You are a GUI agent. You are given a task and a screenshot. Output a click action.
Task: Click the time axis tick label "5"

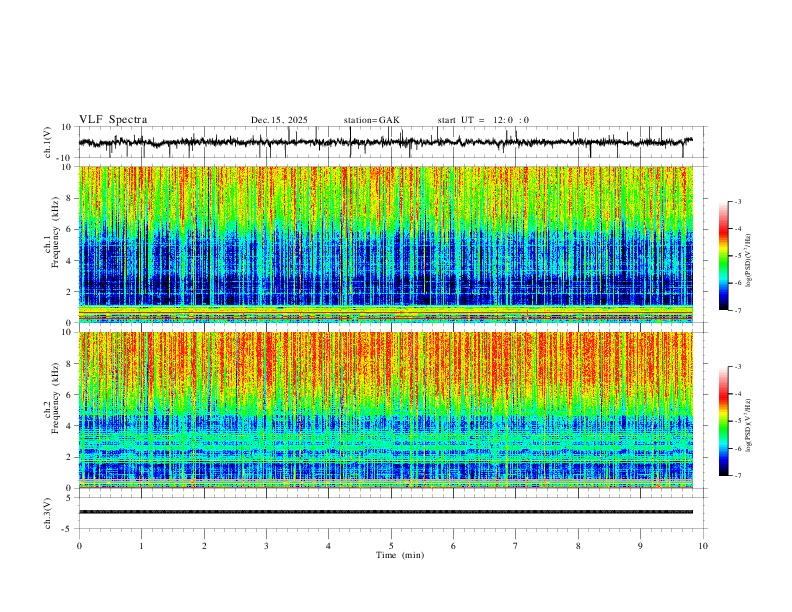click(391, 546)
